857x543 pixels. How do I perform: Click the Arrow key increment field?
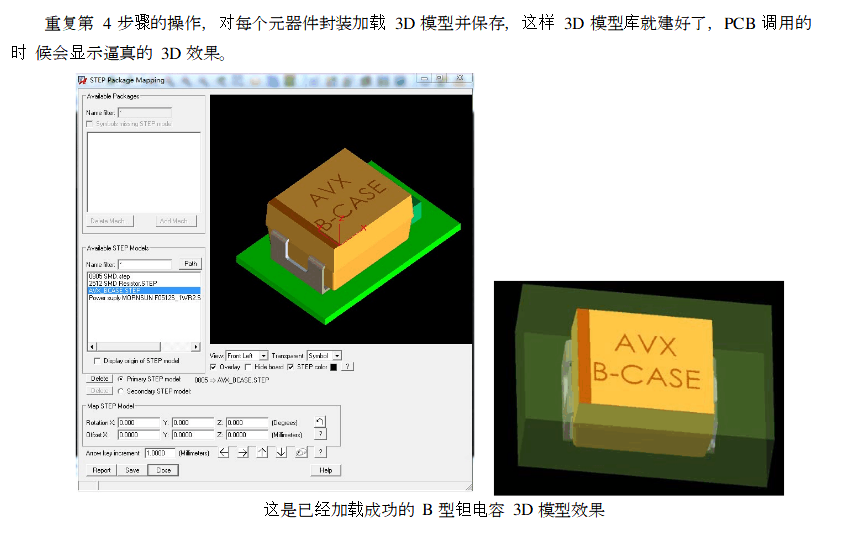point(160,453)
